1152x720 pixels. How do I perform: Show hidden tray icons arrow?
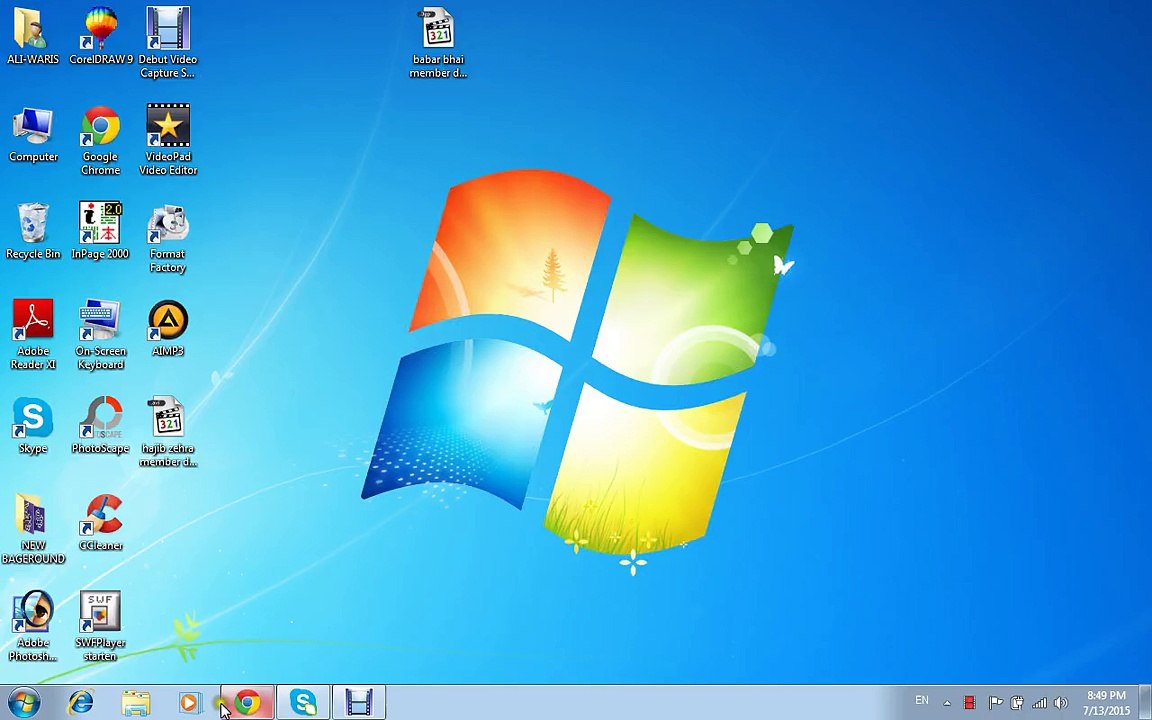pyautogui.click(x=947, y=703)
